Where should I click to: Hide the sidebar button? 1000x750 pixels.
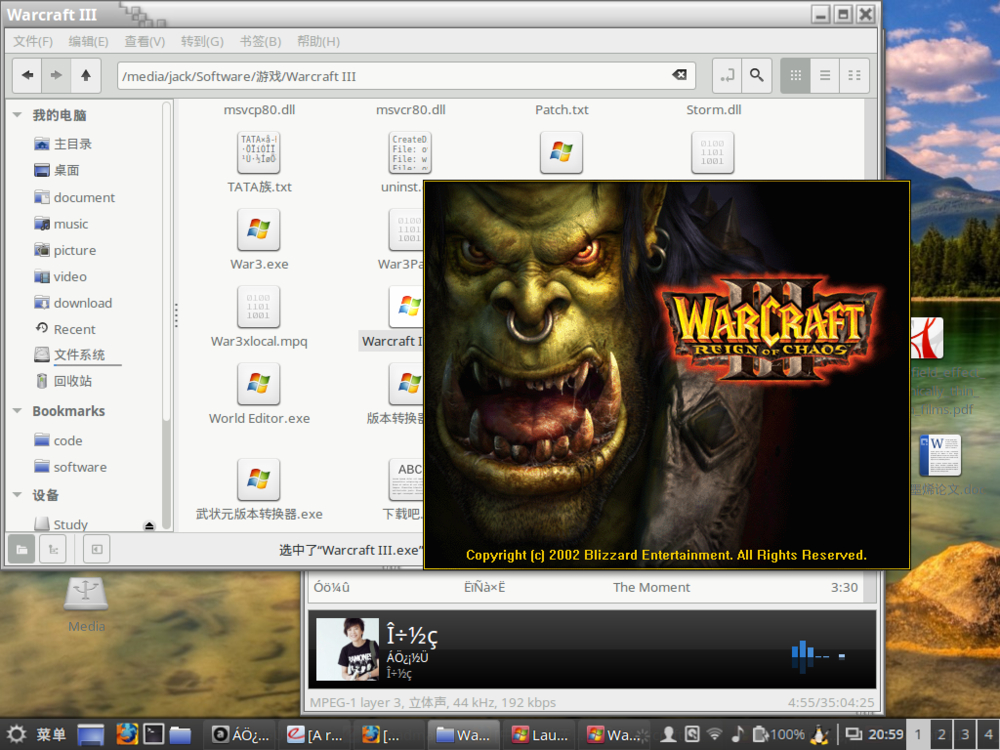(97, 549)
